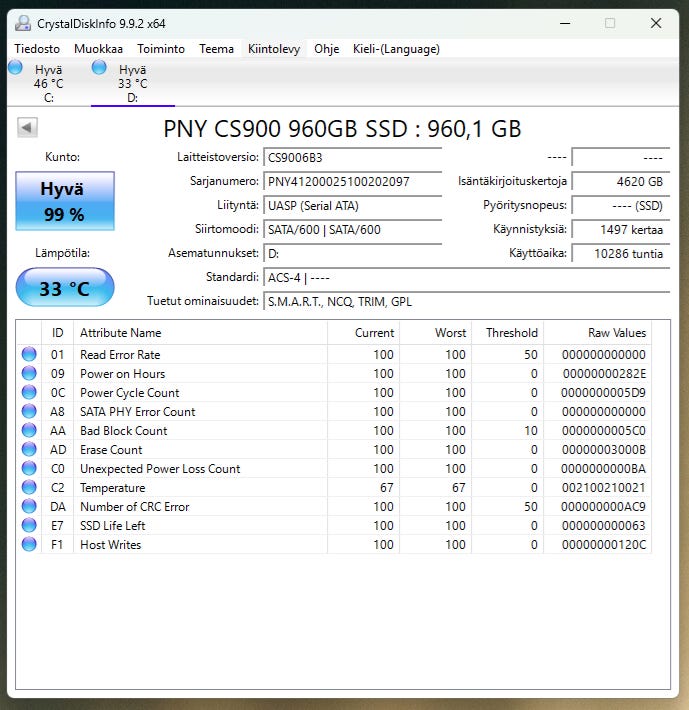The width and height of the screenshot is (689, 710).
Task: Click the supported features field S.M.A.R.T., NCQ, TRIM, GPL
Action: point(466,302)
